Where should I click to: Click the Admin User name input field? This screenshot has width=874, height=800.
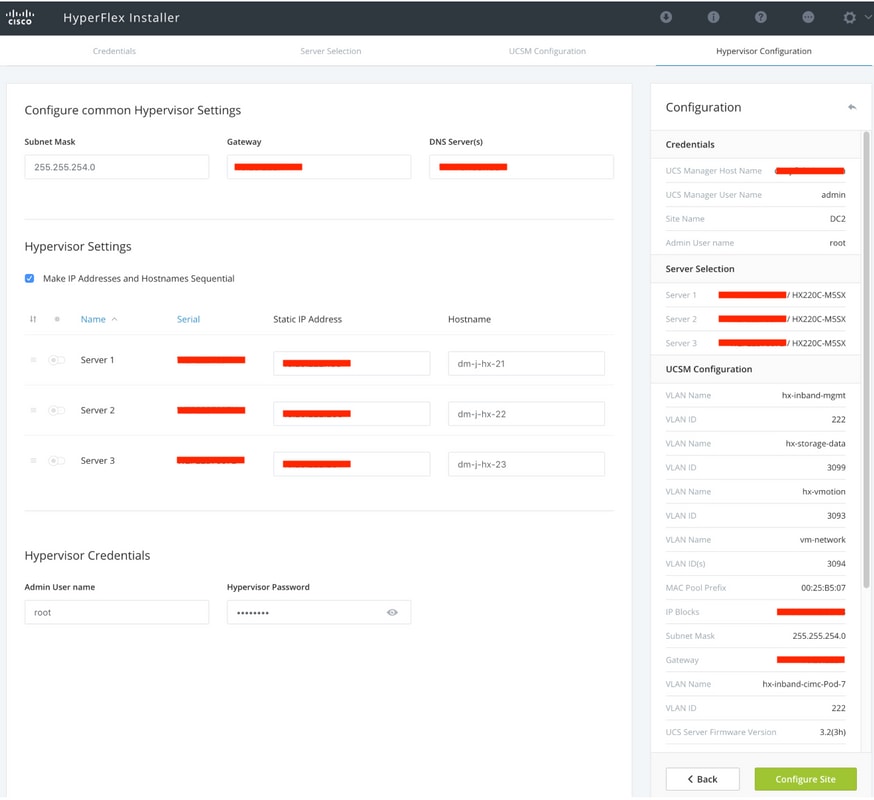116,612
